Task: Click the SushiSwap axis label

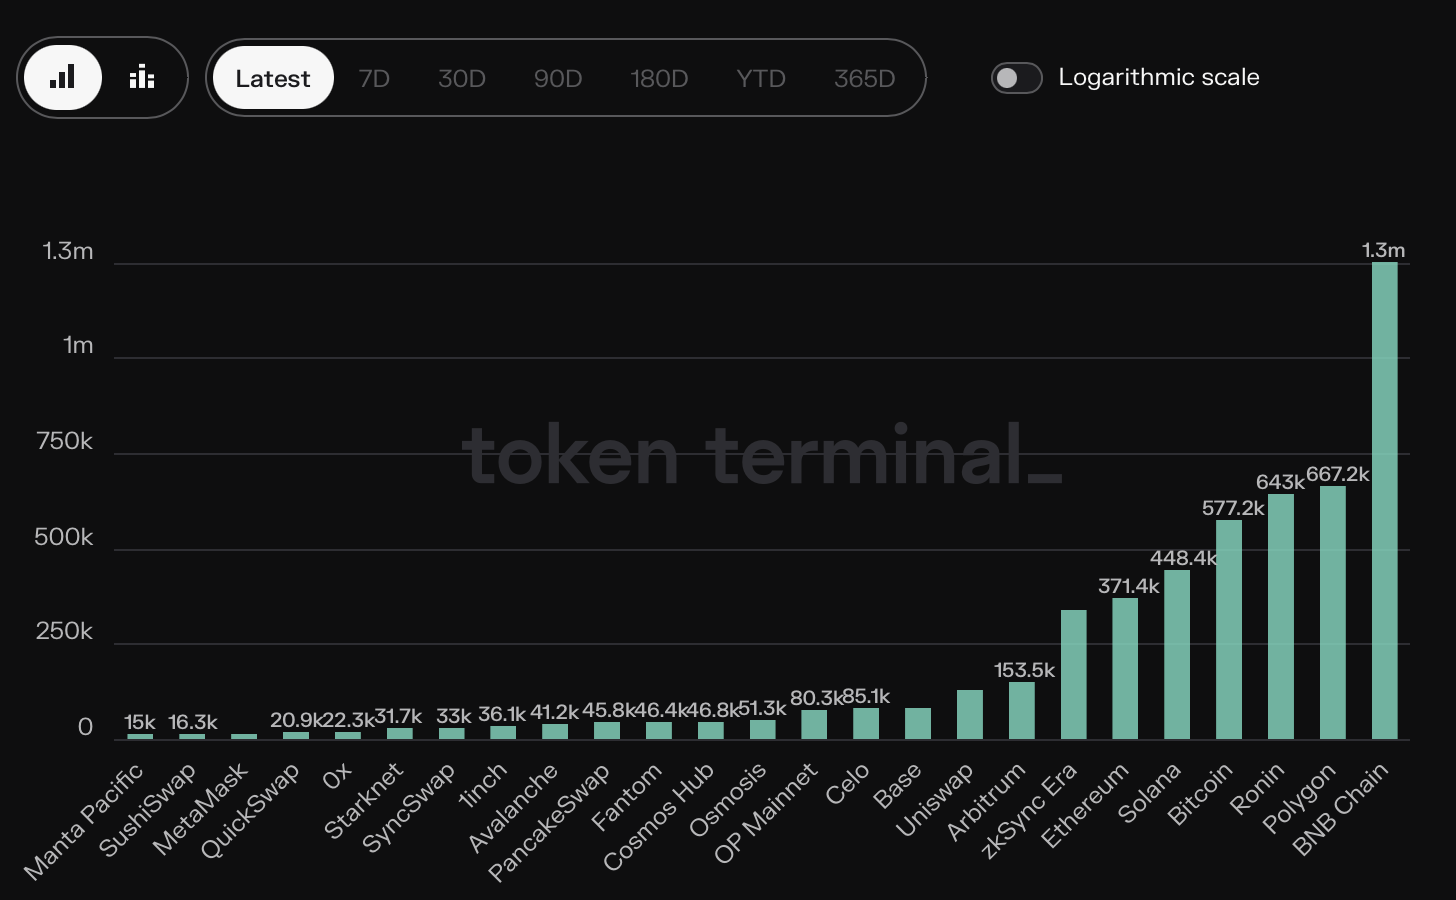Action: tap(147, 811)
